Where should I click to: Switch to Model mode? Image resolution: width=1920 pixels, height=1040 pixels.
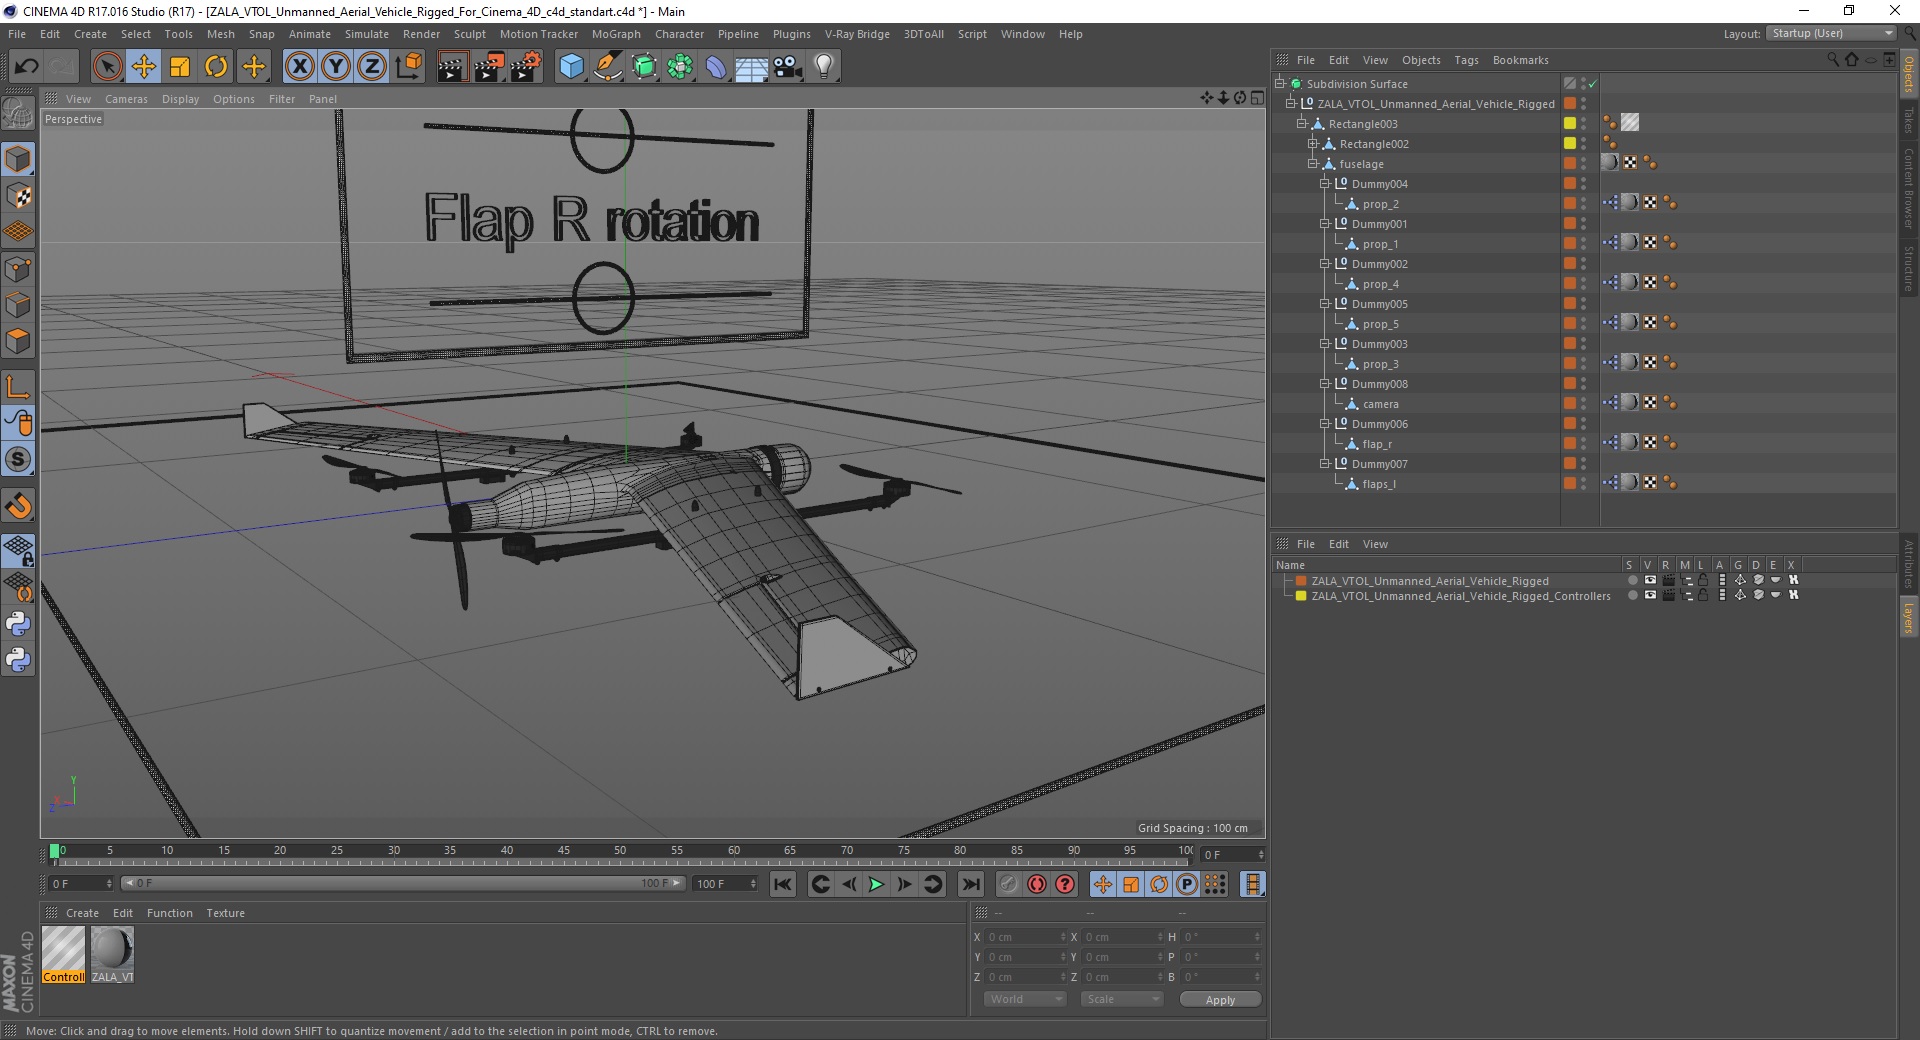click(x=18, y=159)
